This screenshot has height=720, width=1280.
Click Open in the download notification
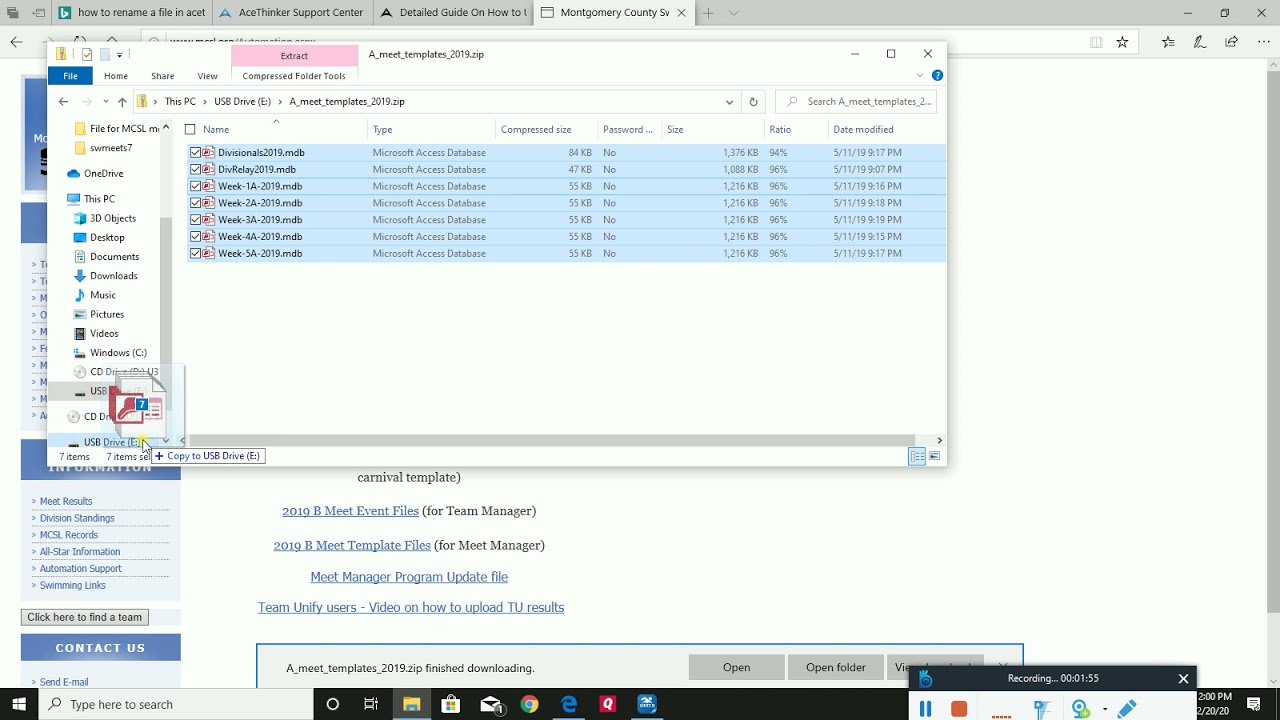pos(737,667)
